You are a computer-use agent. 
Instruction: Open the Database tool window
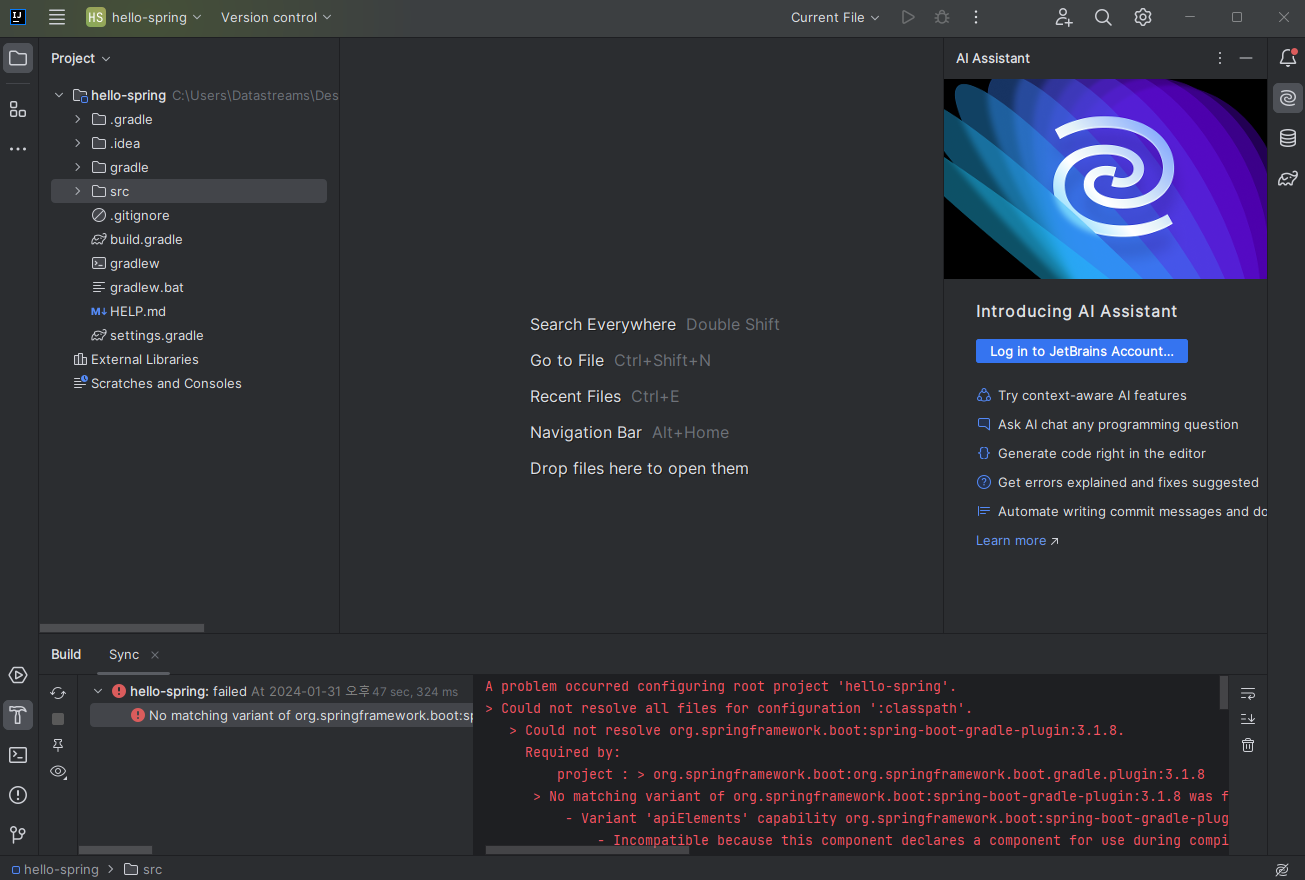click(1288, 138)
